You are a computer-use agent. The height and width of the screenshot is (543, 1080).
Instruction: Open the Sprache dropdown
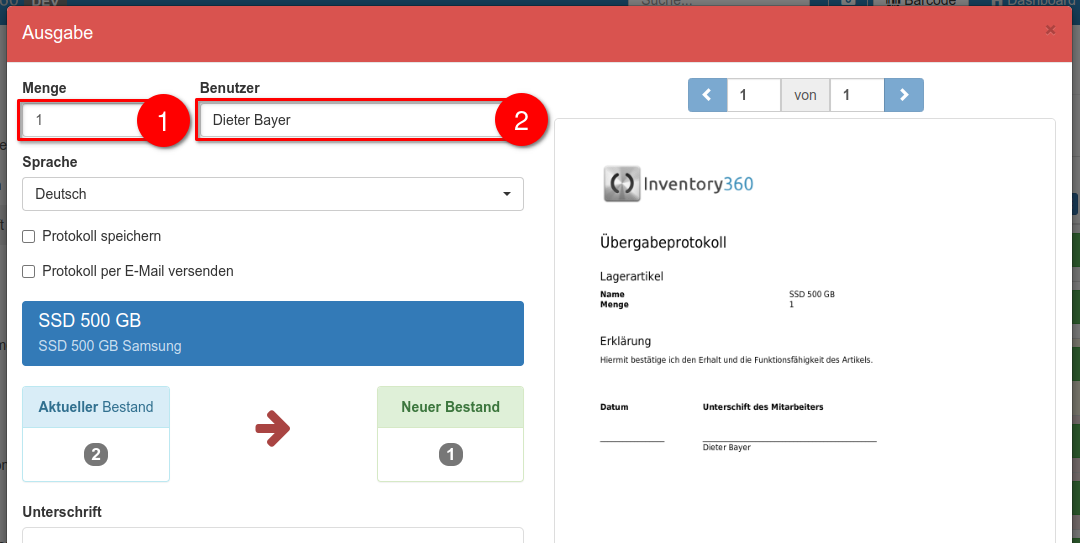pyautogui.click(x=272, y=194)
